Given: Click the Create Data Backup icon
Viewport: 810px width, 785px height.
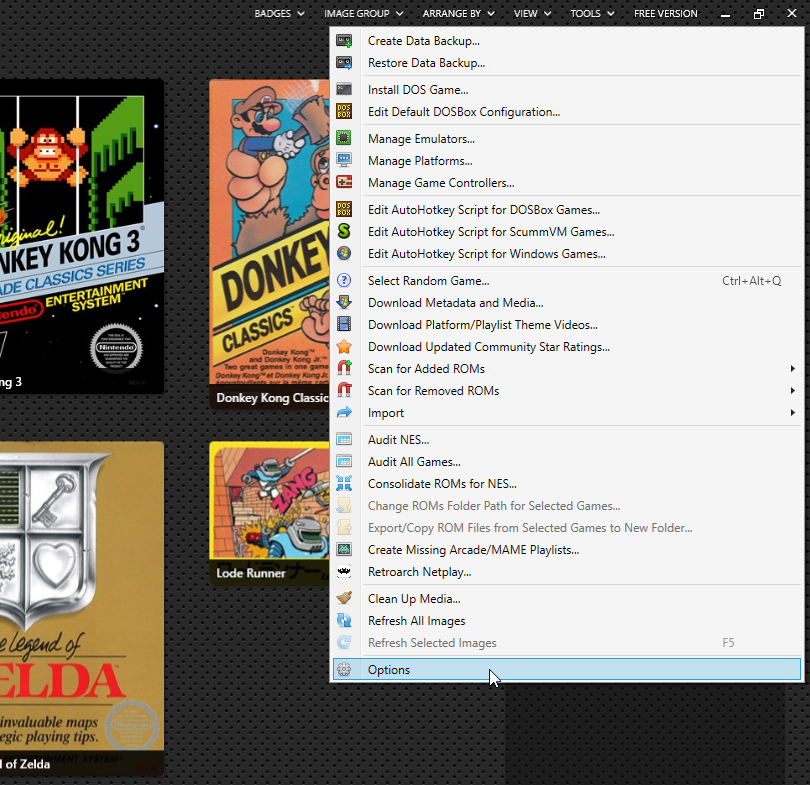Looking at the screenshot, I should pos(344,41).
